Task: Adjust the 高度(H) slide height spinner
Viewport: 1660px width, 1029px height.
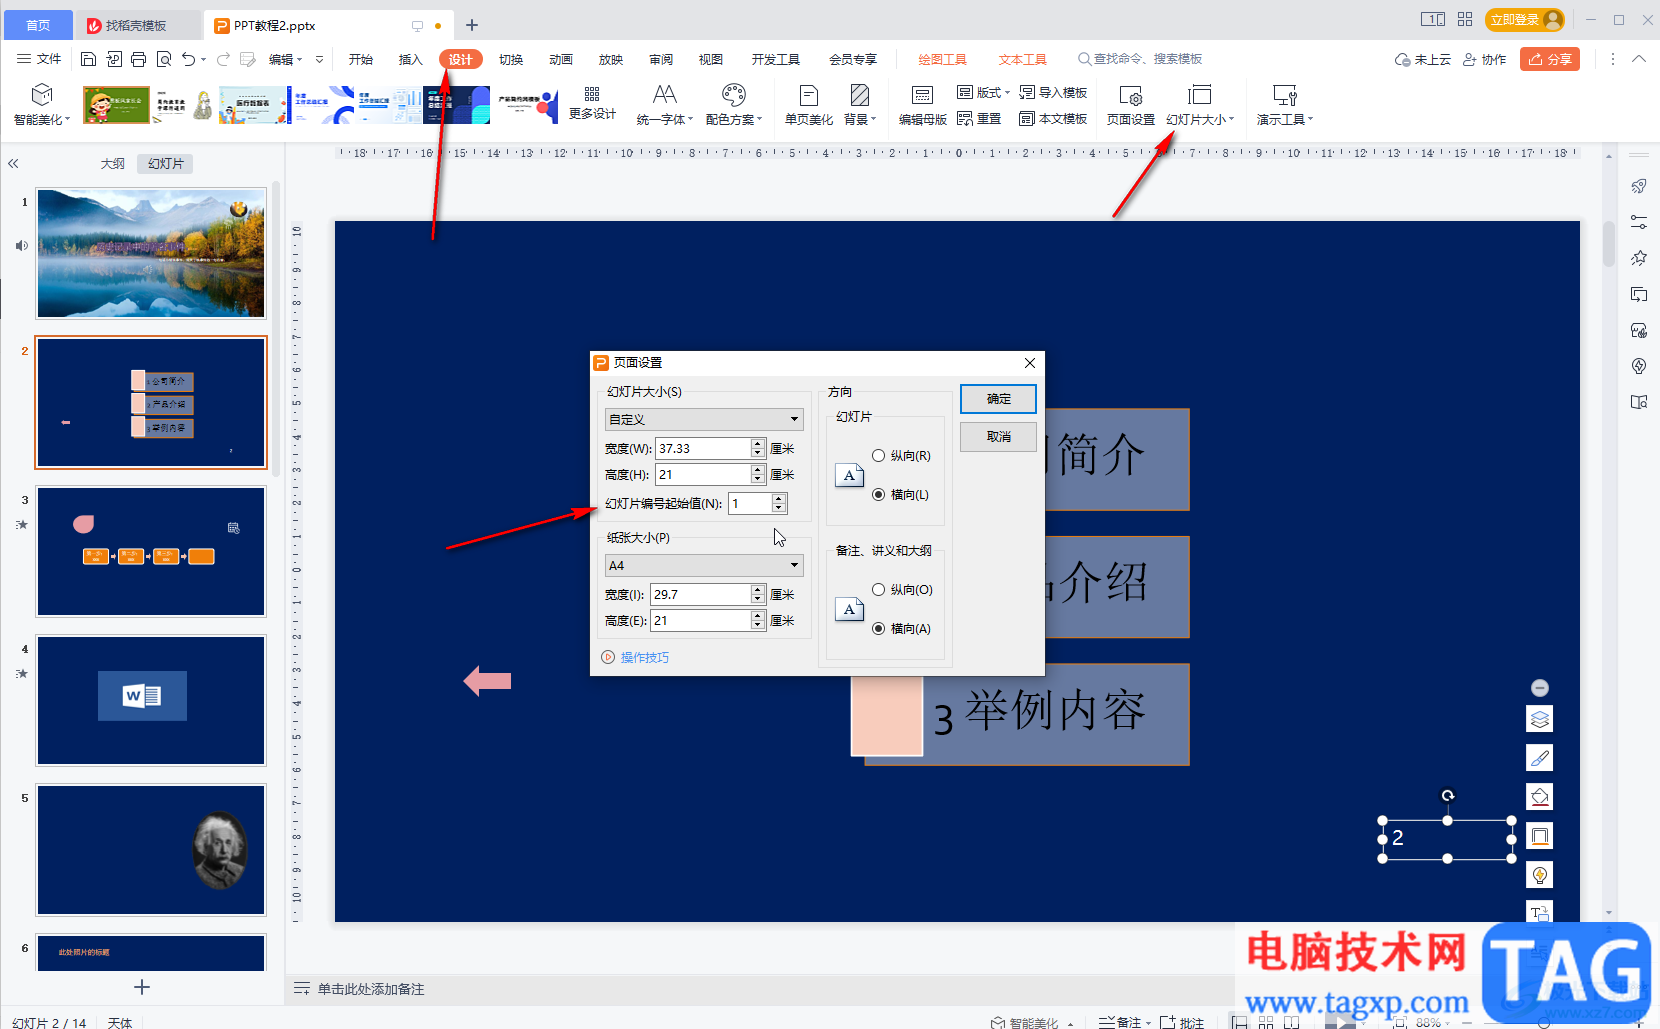Action: tap(758, 474)
